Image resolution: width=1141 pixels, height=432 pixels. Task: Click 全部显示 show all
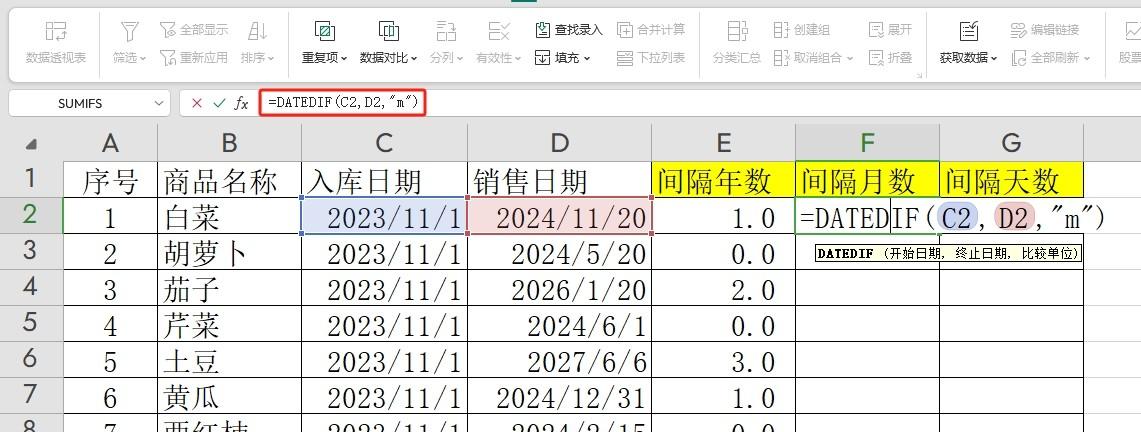[194, 30]
